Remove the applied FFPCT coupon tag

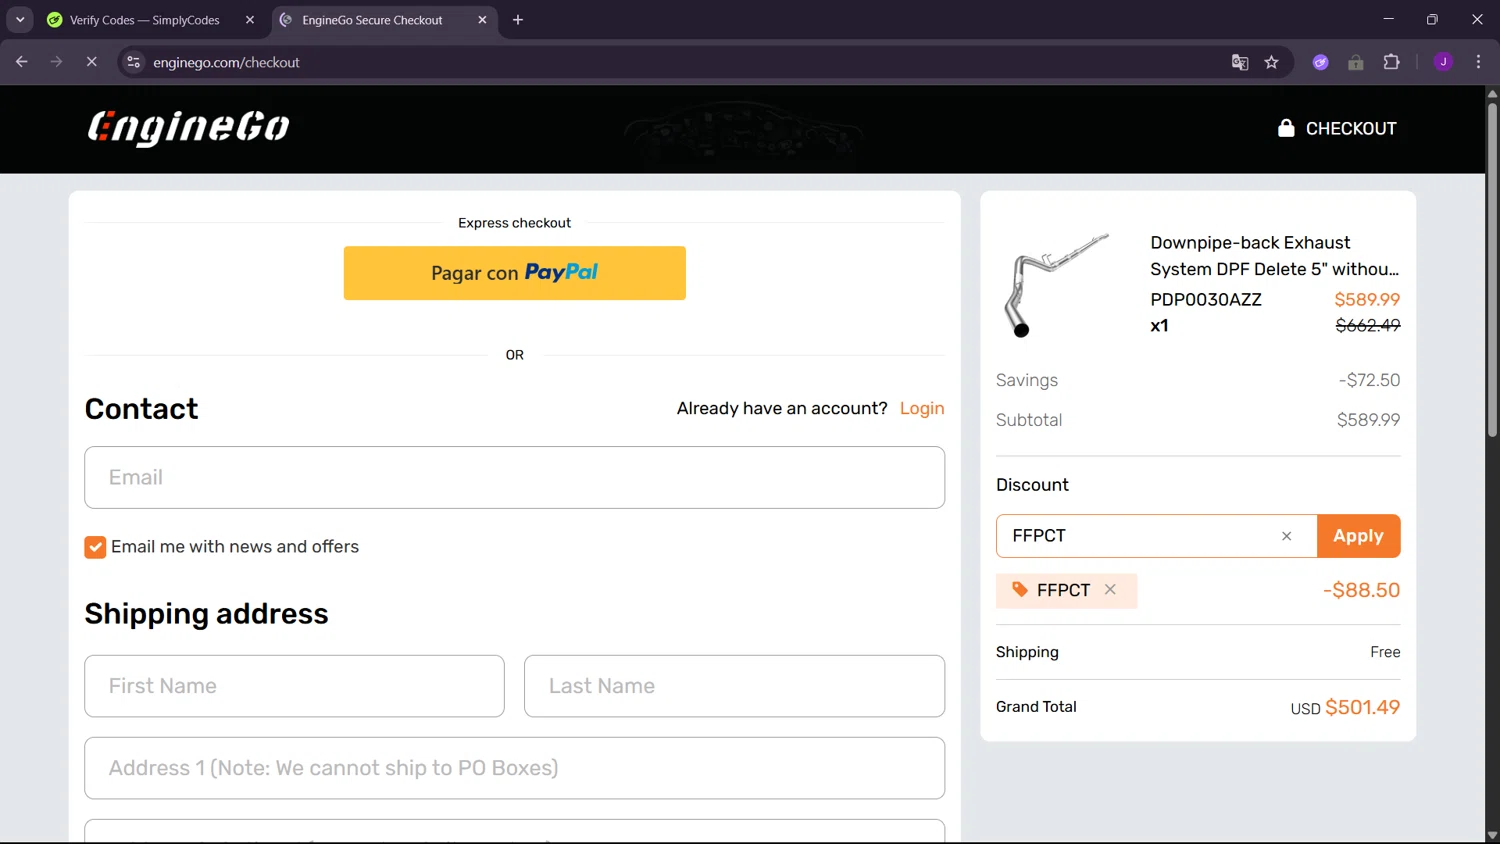click(x=1110, y=590)
